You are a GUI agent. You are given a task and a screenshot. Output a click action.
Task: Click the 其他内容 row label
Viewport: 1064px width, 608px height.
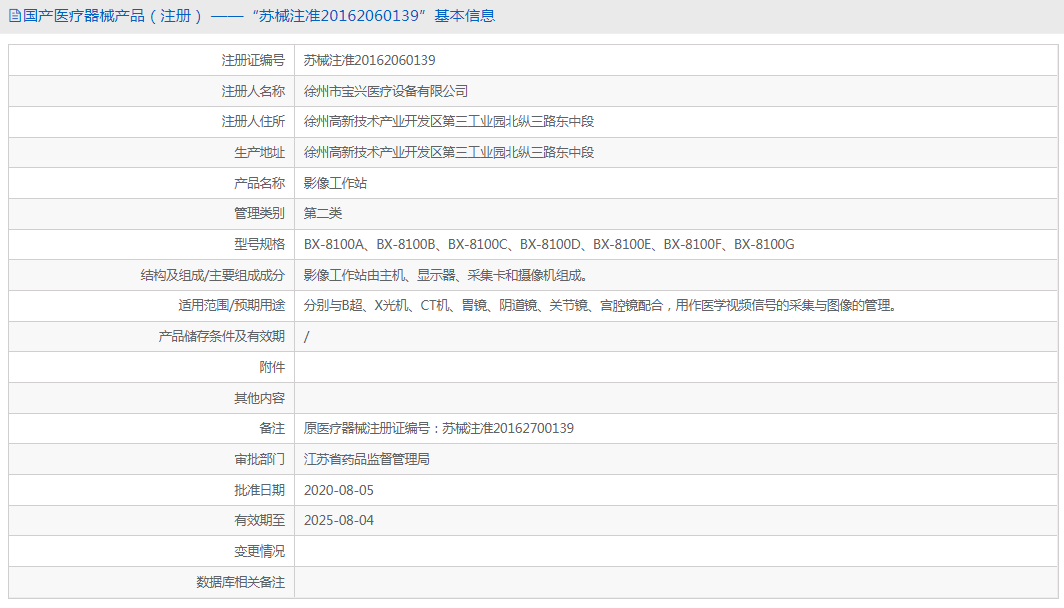coord(259,398)
